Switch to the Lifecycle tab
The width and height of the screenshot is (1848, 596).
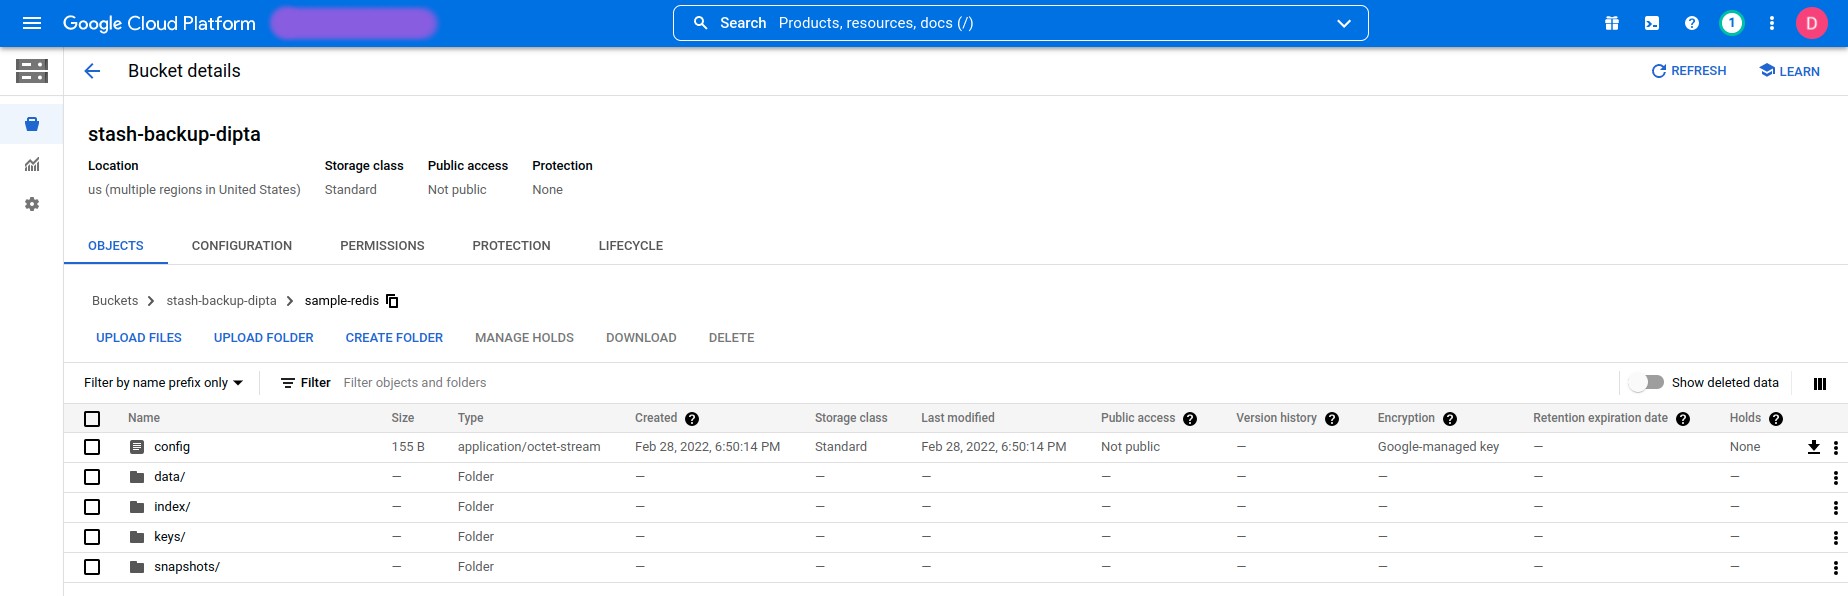coord(630,246)
